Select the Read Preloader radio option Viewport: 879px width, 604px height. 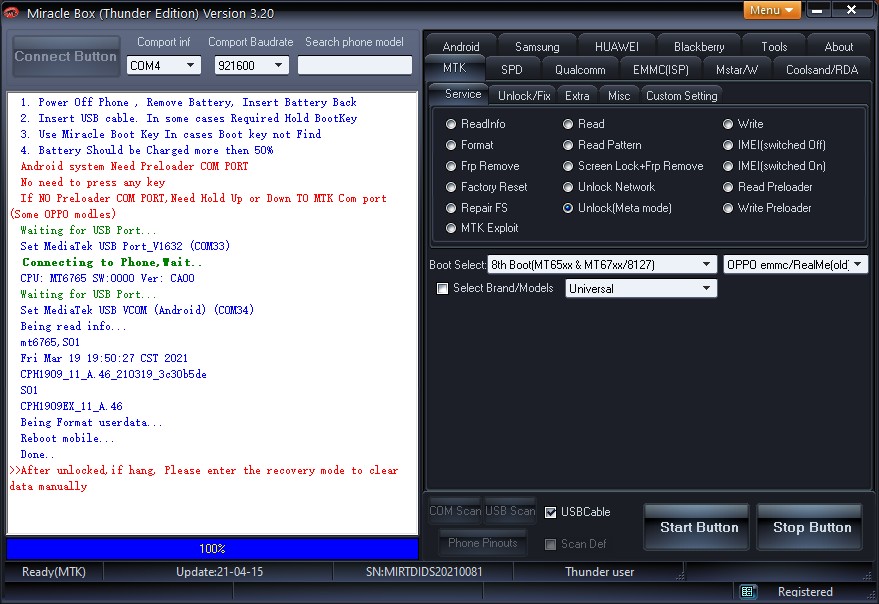pyautogui.click(x=767, y=187)
